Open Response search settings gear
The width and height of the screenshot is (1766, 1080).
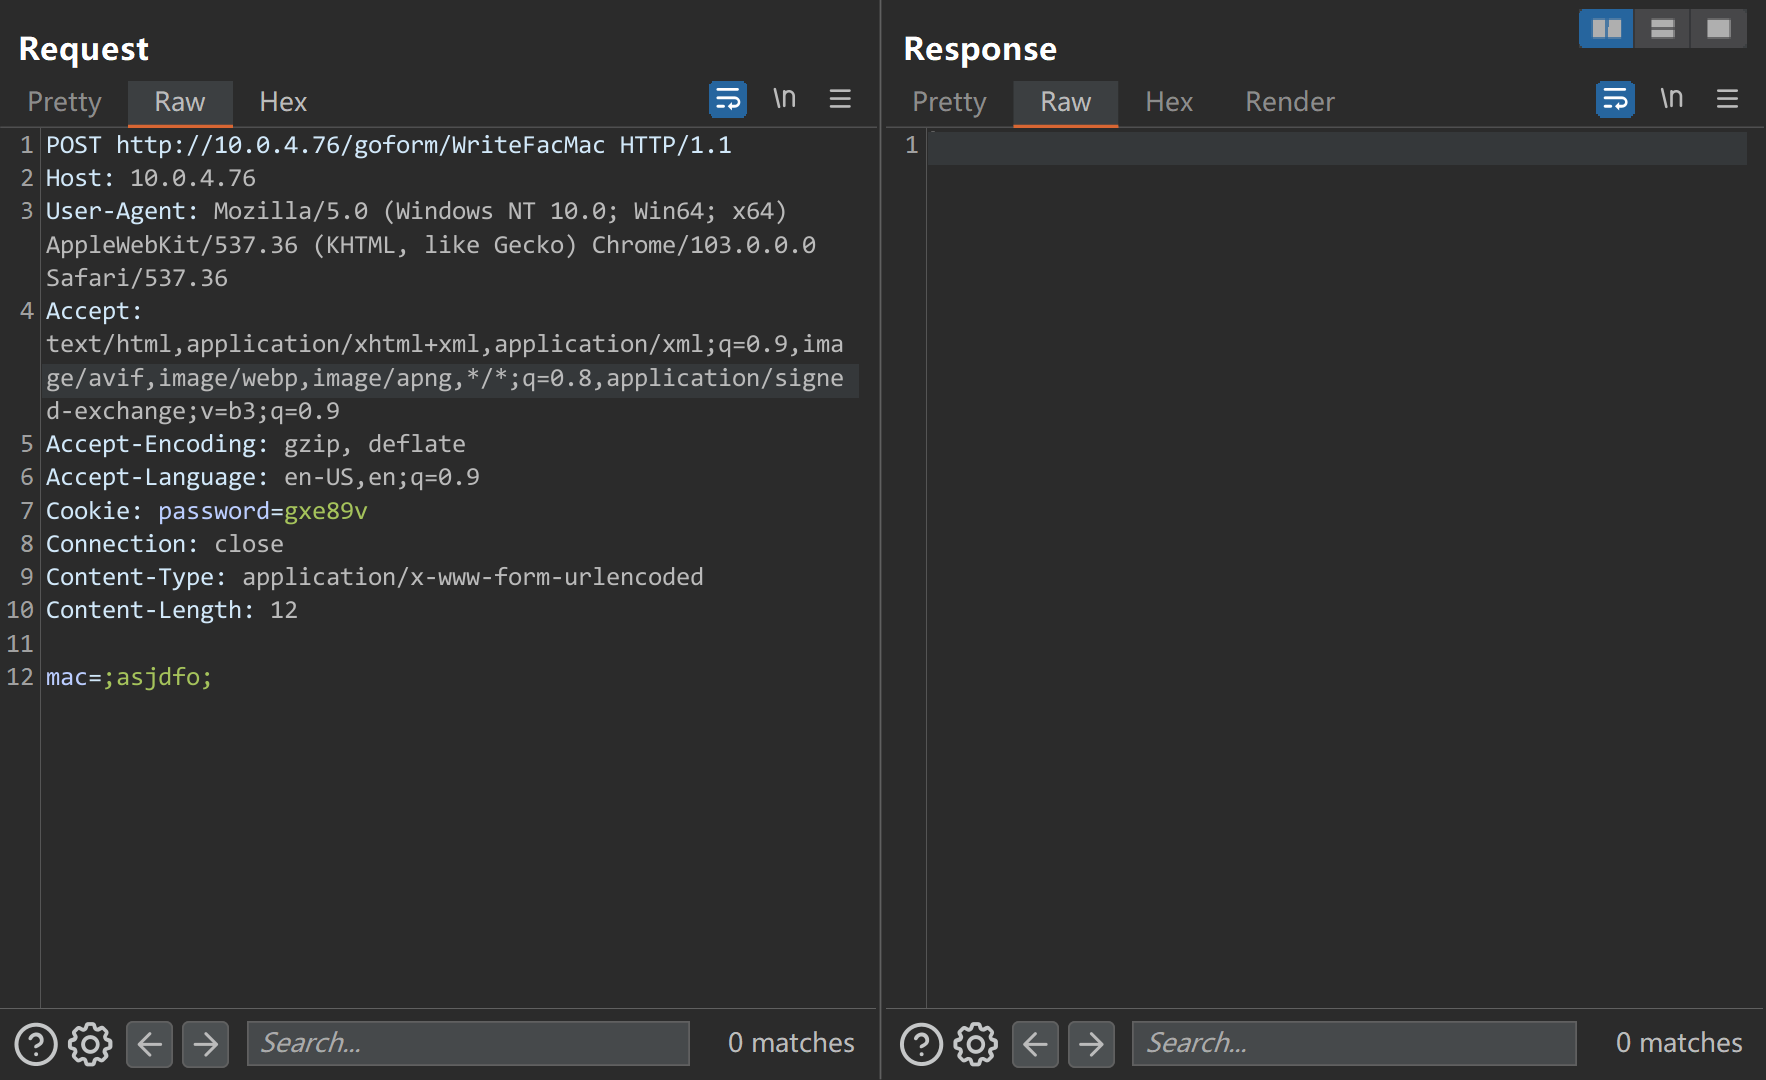tap(975, 1044)
